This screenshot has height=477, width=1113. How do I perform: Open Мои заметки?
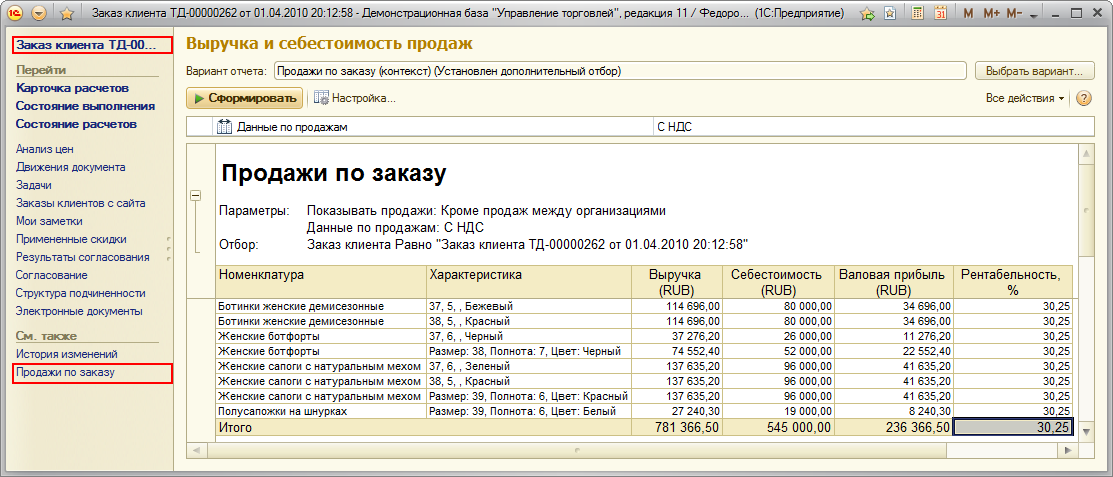[x=49, y=221]
